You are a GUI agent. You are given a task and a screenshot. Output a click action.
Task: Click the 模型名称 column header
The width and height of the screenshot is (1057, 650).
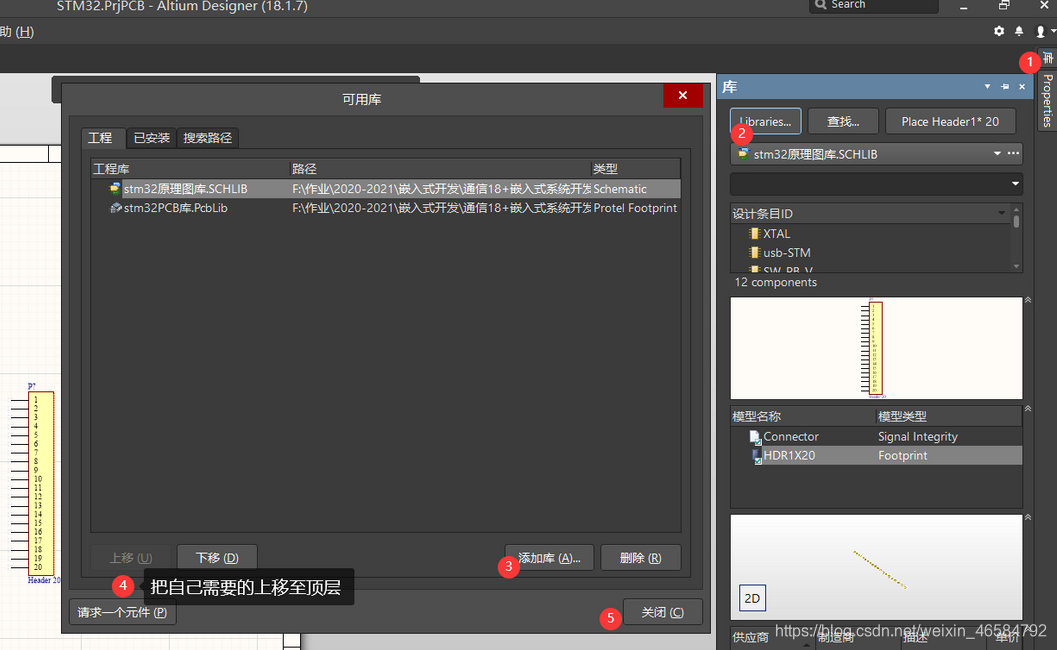point(802,417)
